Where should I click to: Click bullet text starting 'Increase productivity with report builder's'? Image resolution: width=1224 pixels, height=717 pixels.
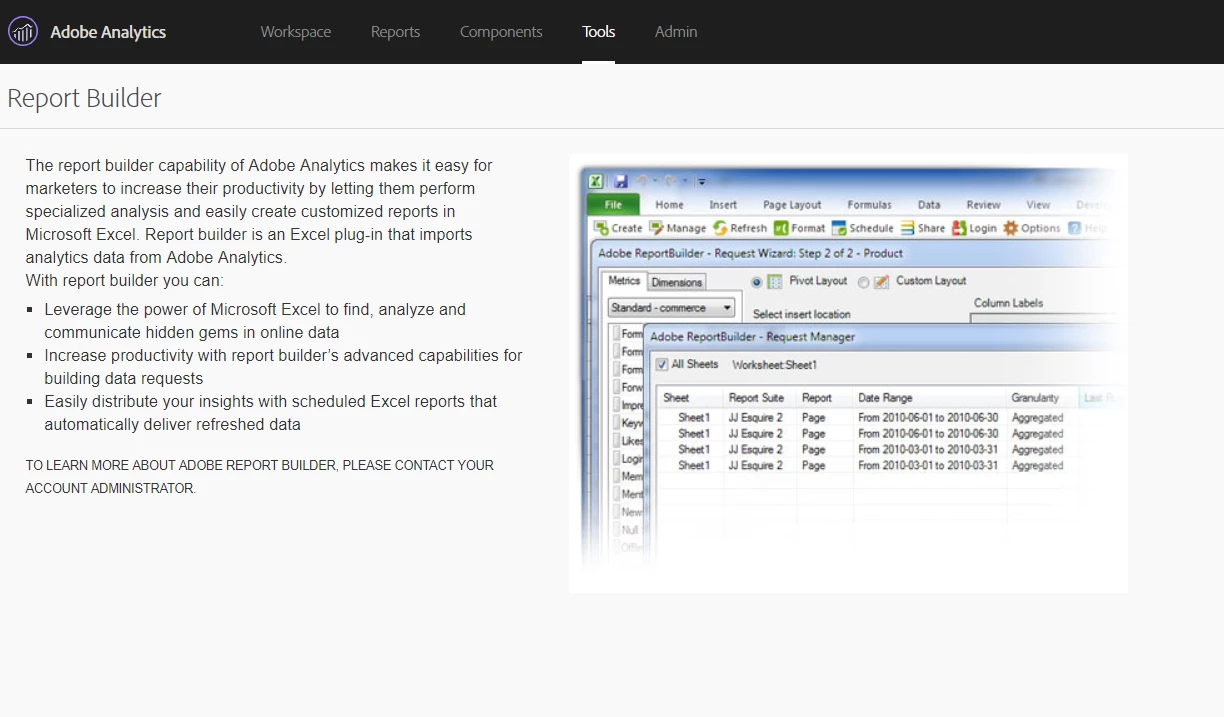[283, 367]
